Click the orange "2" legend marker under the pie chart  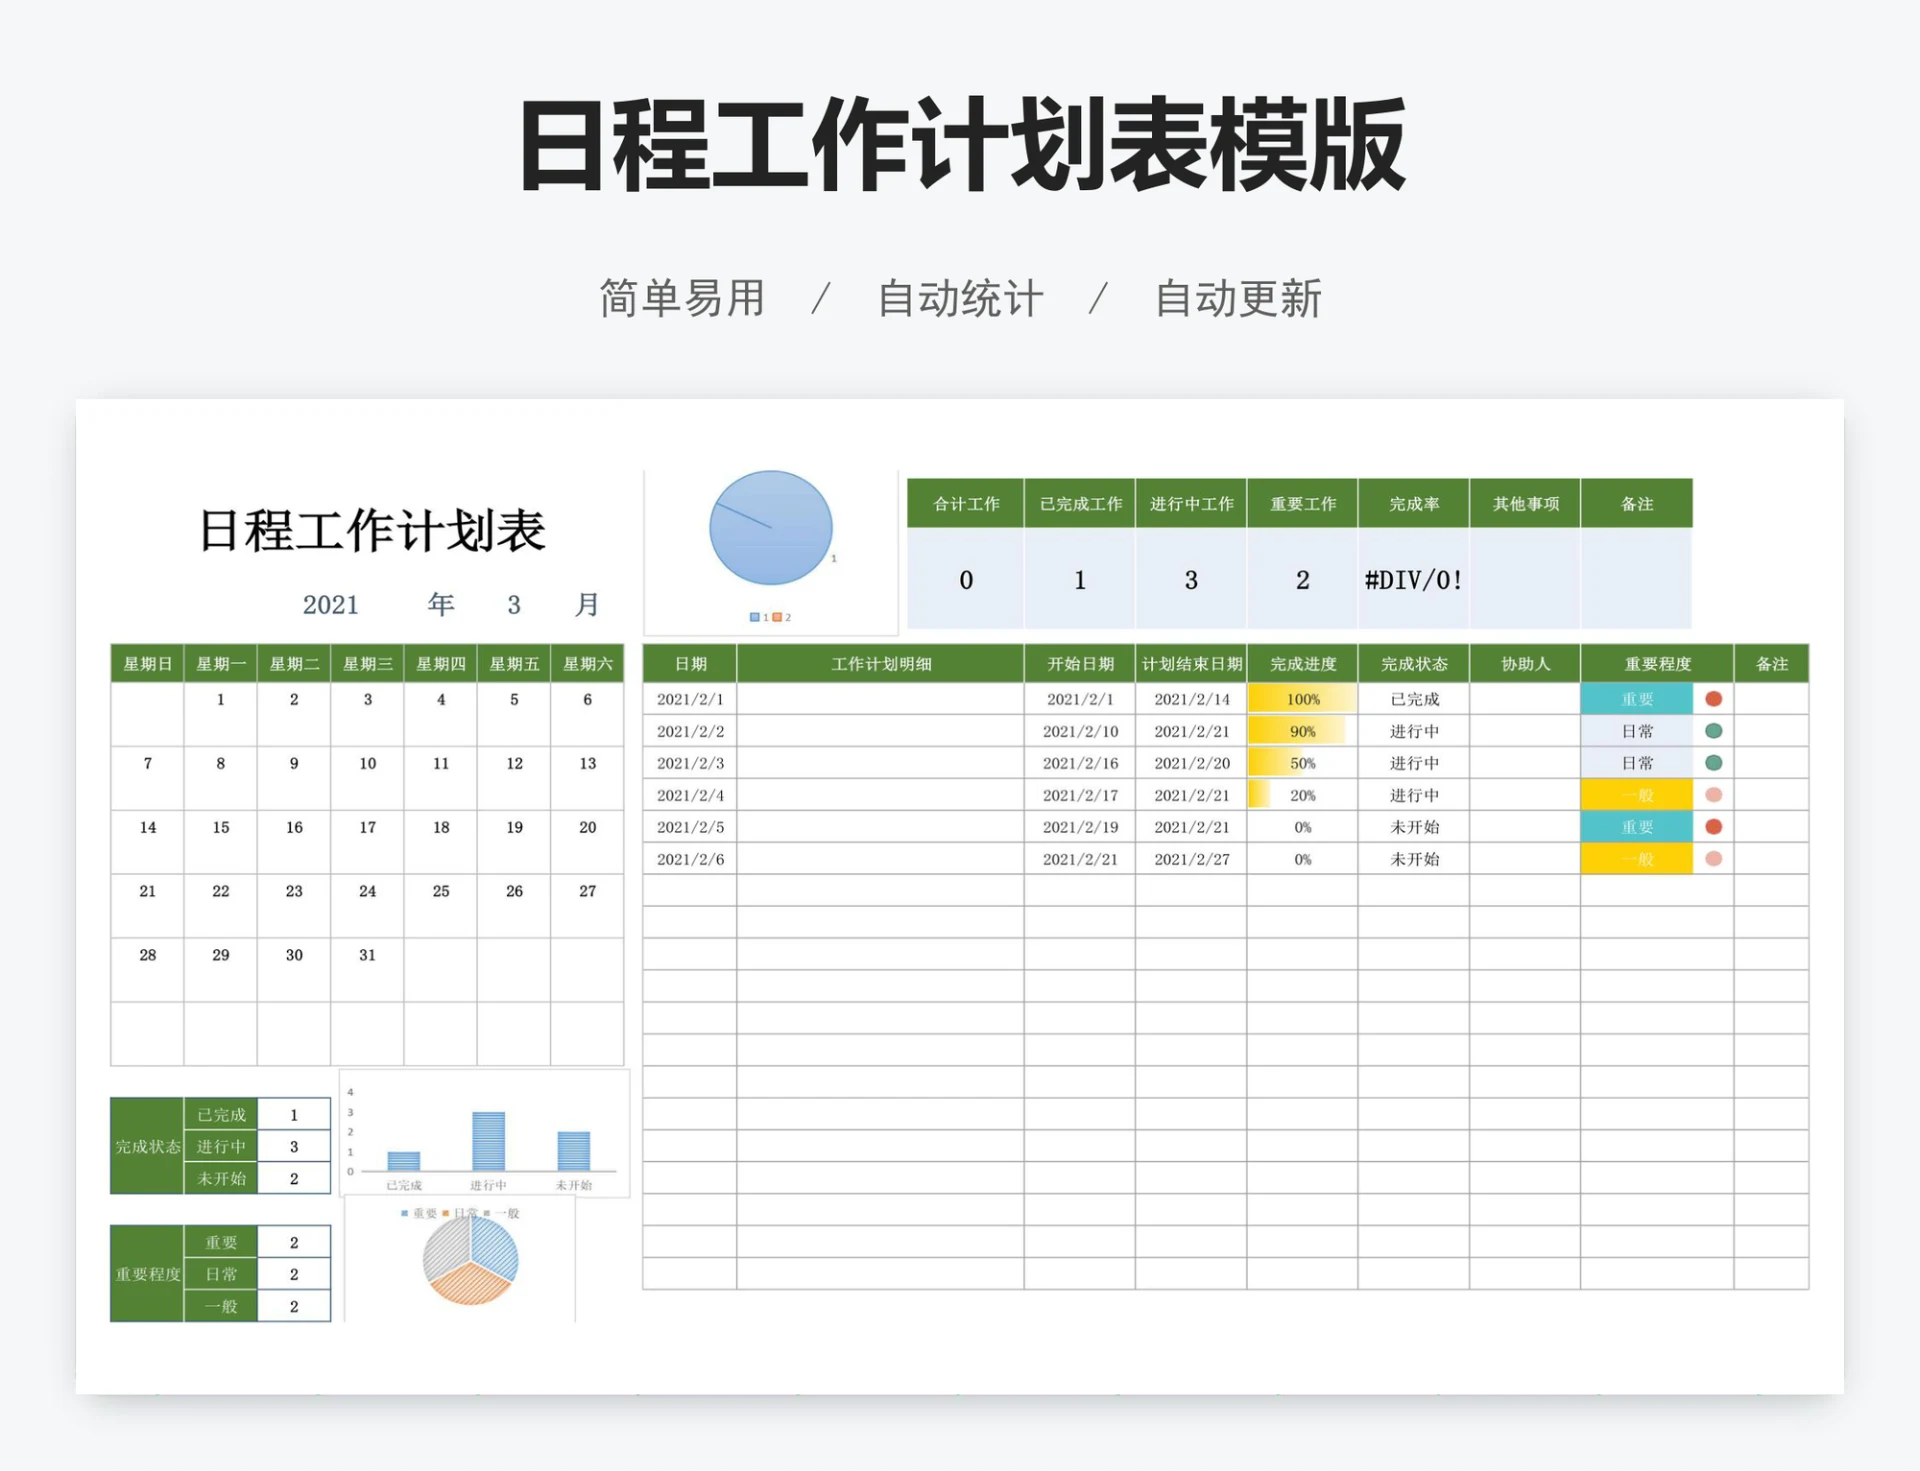(779, 617)
